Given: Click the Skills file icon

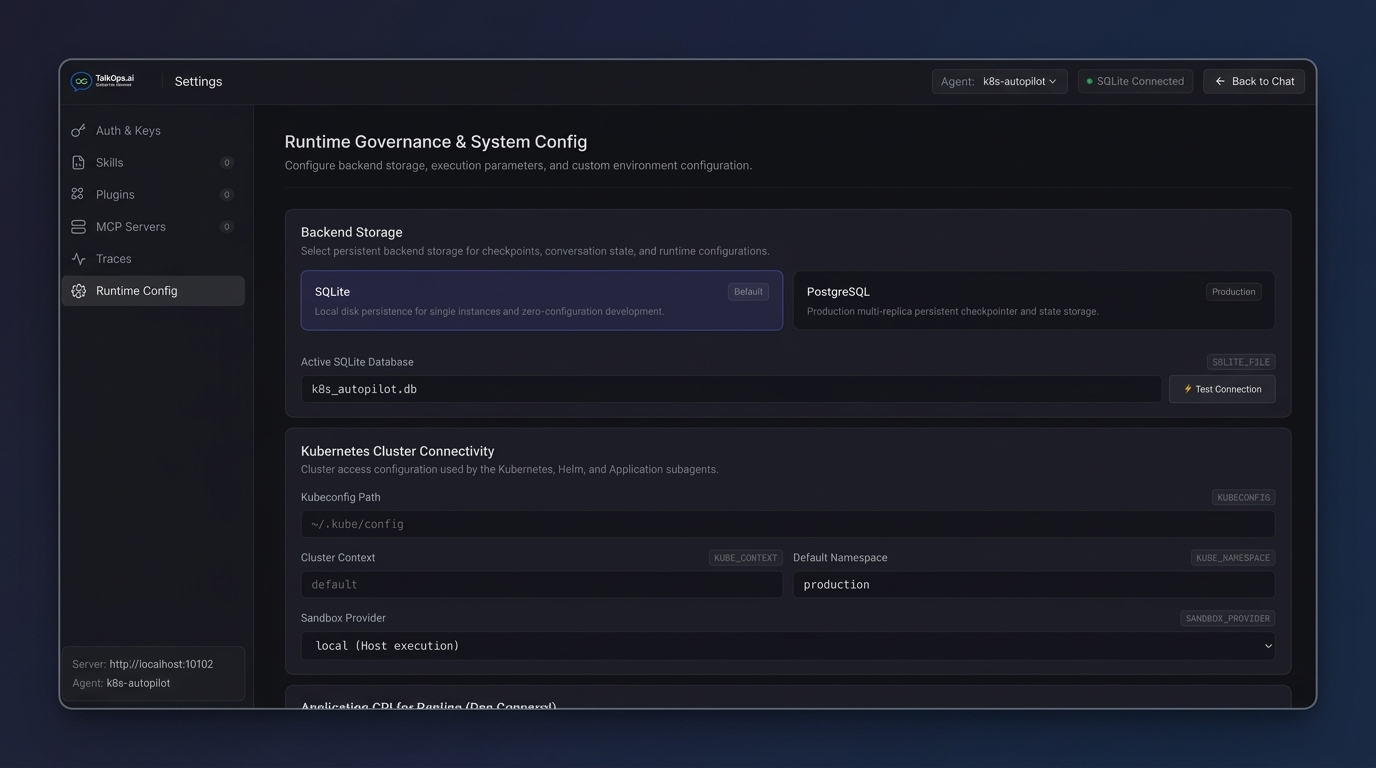Looking at the screenshot, I should 78,163.
